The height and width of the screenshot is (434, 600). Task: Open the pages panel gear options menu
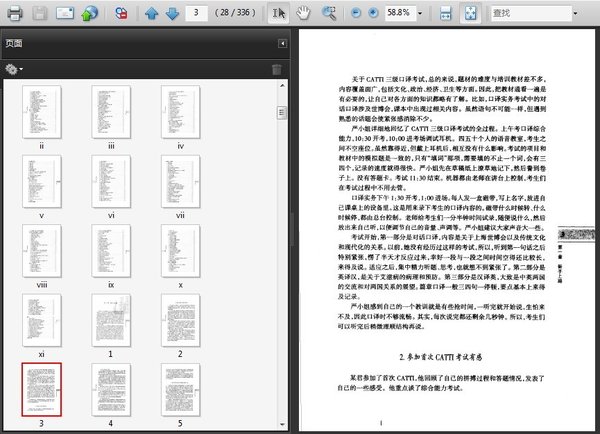point(14,69)
